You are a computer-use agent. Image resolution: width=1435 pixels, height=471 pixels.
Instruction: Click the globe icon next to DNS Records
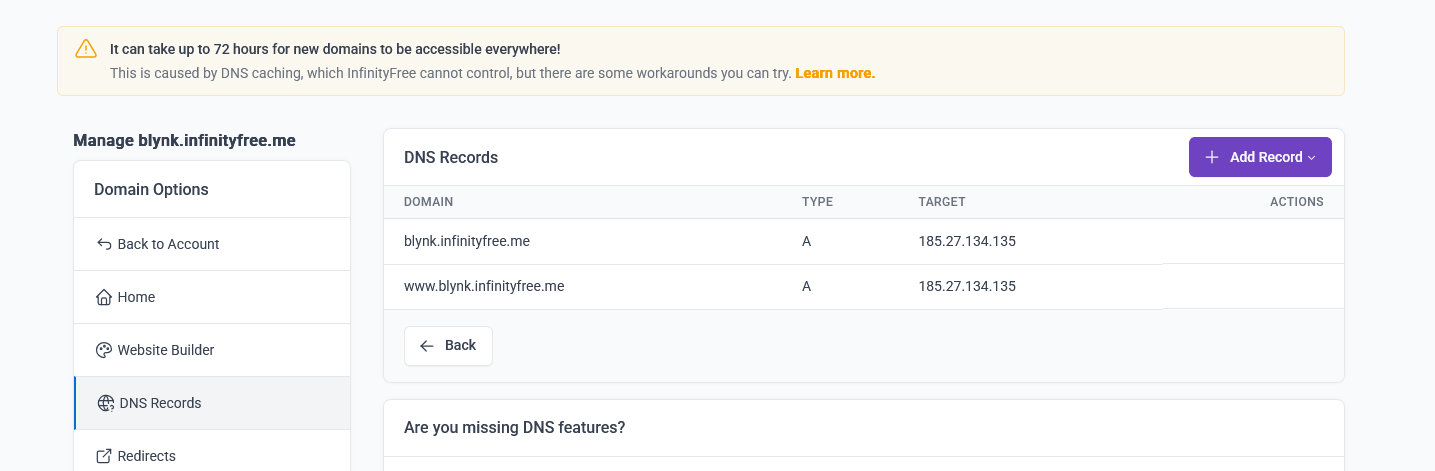tap(106, 403)
